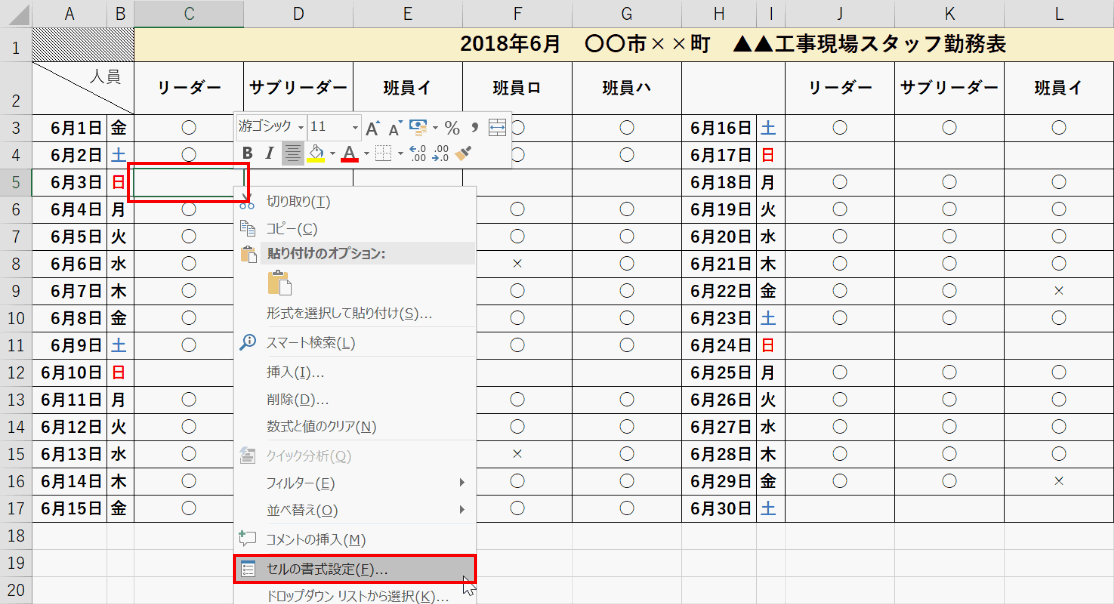Click the increase font size icon
This screenshot has width=1114, height=604.
(372, 127)
